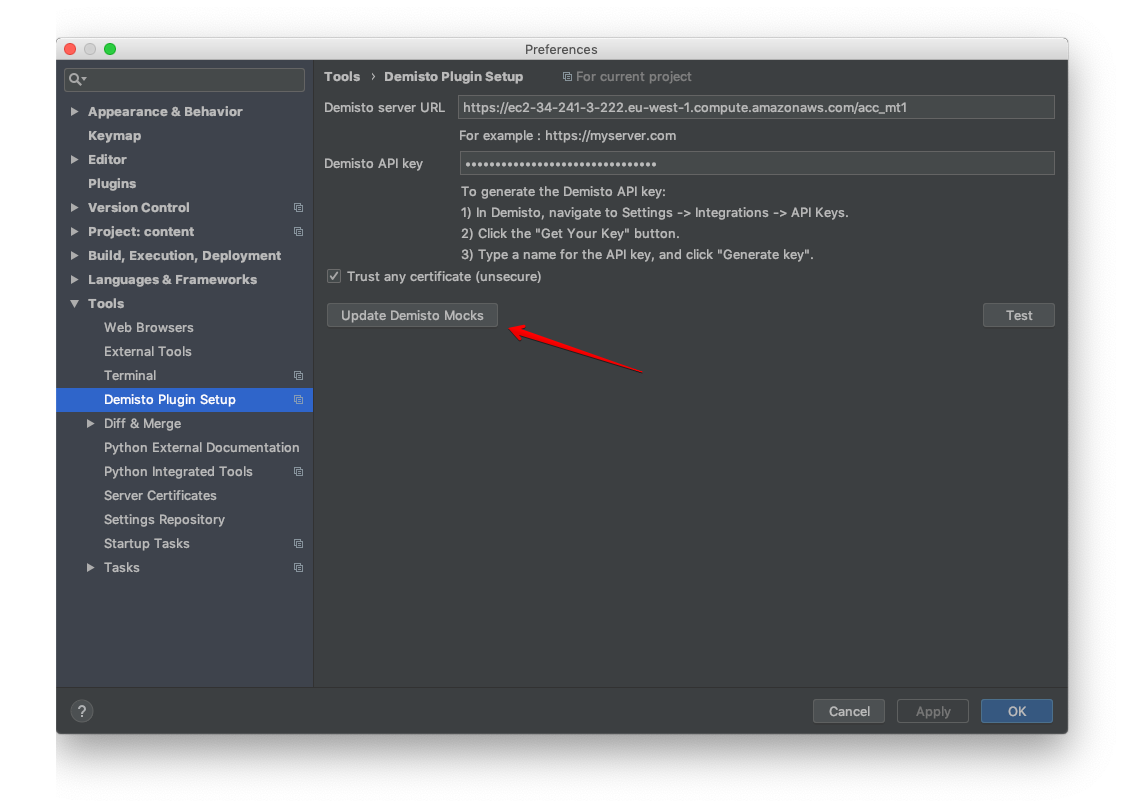Click the 'Generate key' instruction line
Image resolution: width=1124 pixels, height=808 pixels.
[x=637, y=255]
